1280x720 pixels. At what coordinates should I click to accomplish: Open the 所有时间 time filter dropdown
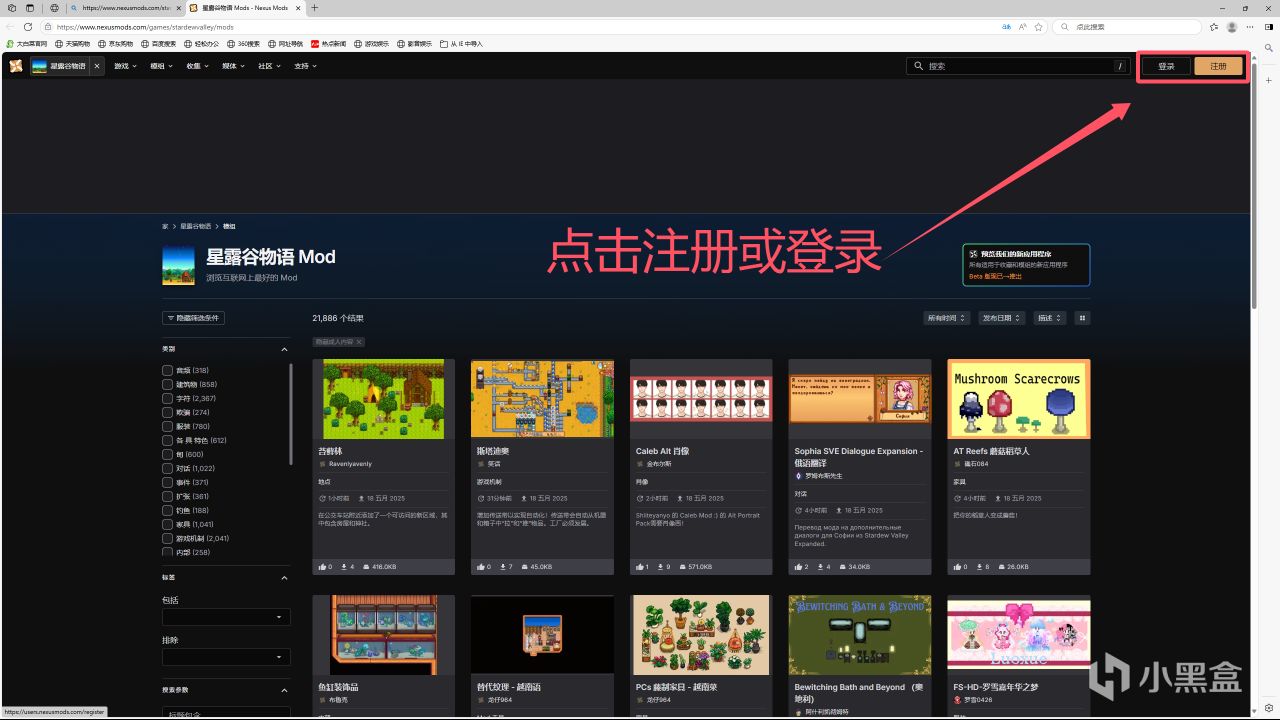tap(947, 318)
